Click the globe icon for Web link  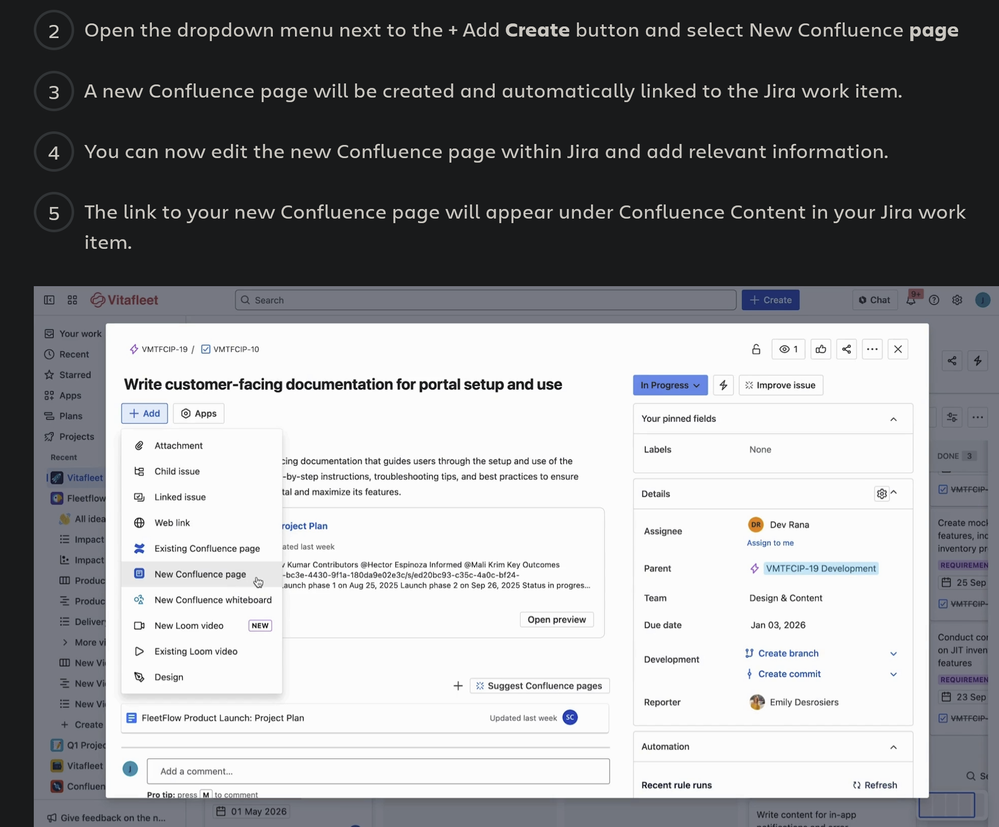pos(139,522)
